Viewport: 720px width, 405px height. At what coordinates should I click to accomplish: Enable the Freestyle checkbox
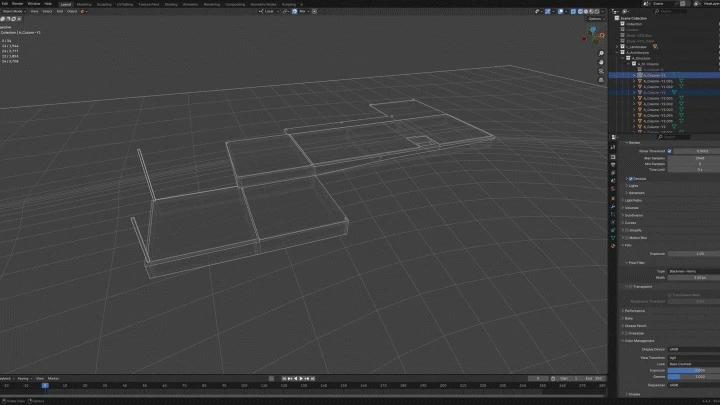[627, 333]
